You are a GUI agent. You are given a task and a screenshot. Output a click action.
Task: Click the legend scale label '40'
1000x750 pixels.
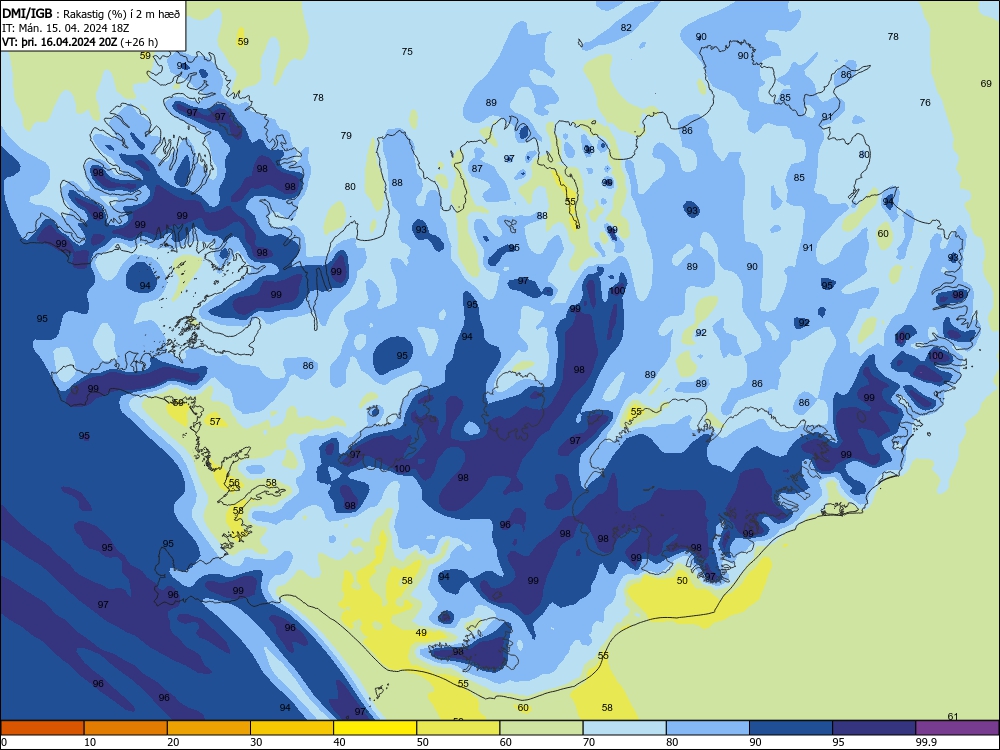tap(339, 742)
